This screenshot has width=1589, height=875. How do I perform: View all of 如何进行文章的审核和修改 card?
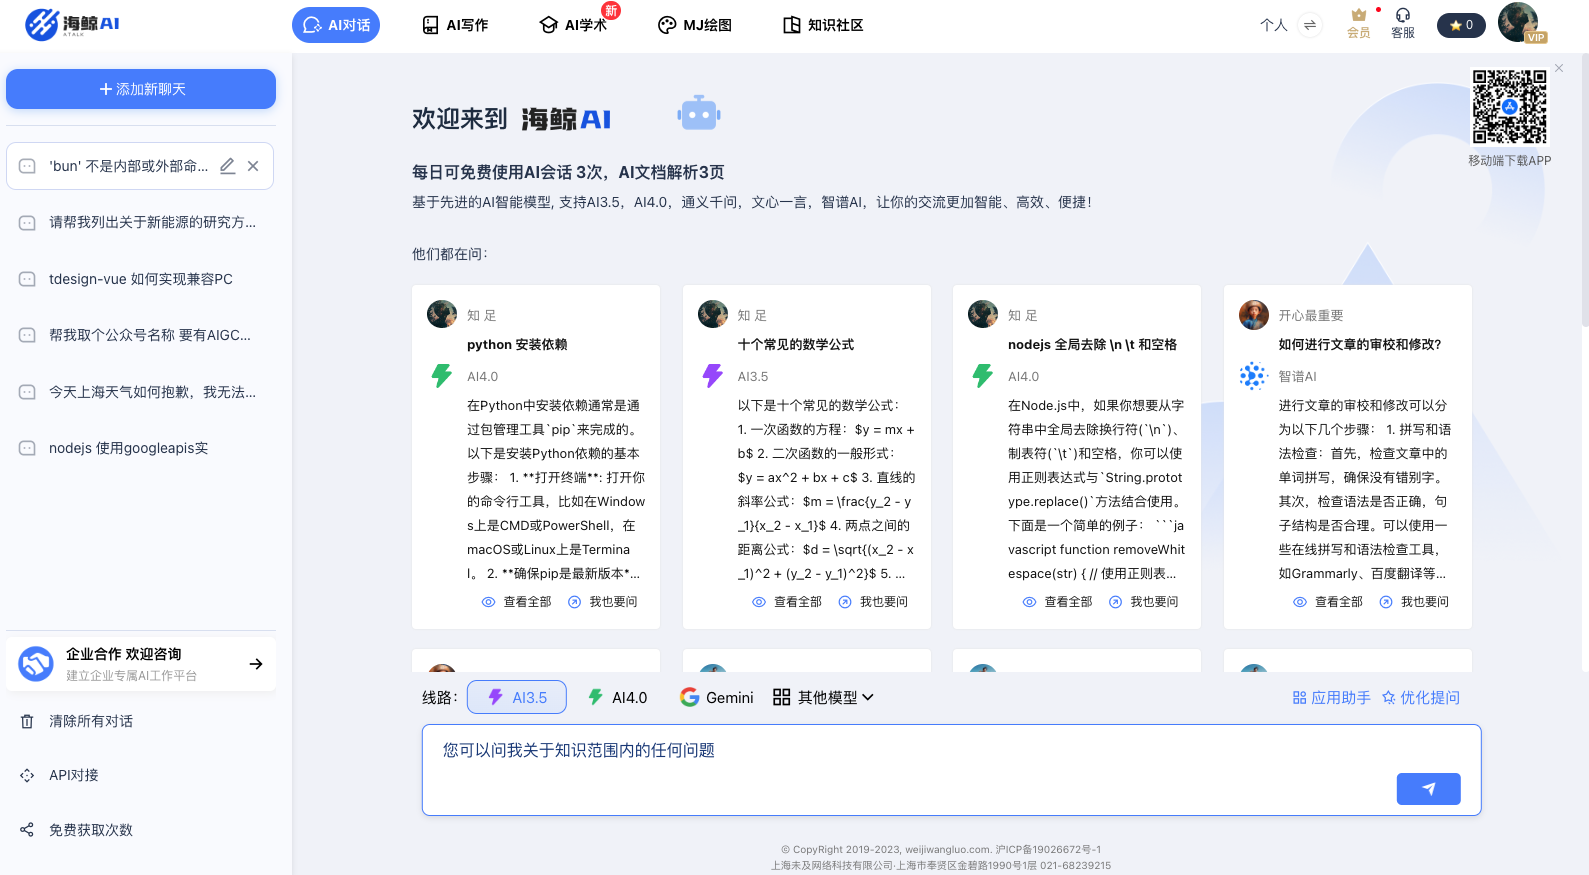[1328, 602]
